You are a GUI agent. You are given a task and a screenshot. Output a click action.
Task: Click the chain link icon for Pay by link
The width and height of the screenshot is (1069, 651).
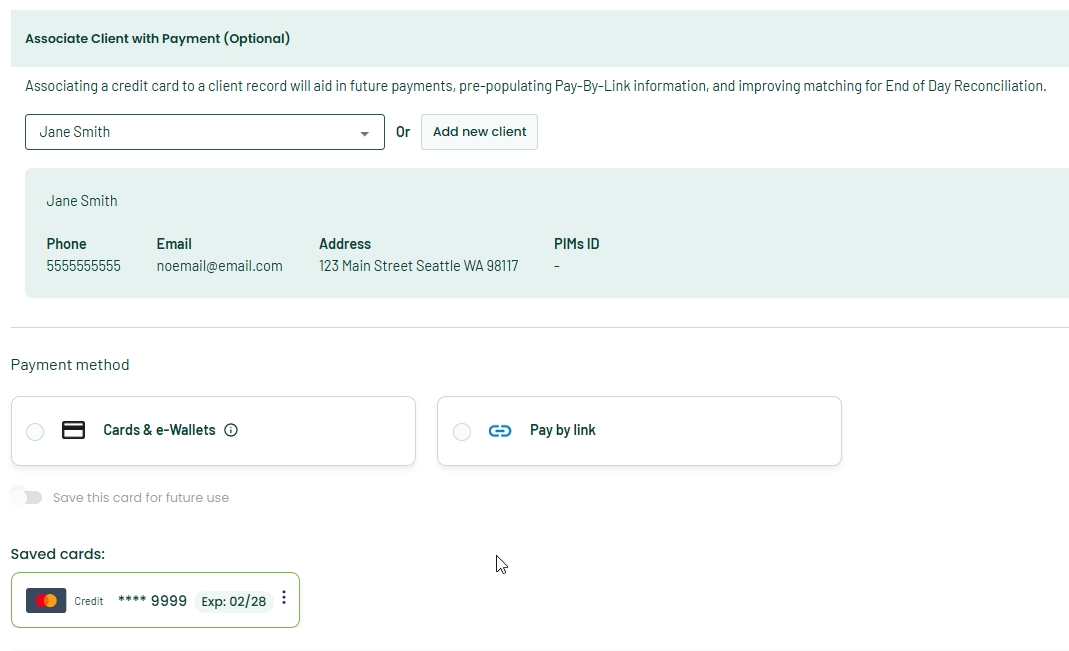tap(500, 431)
